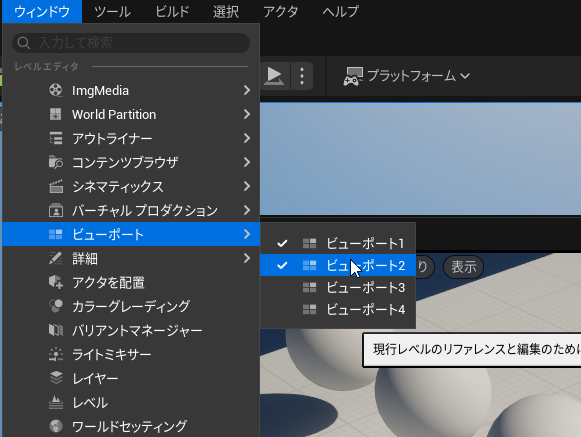Screen dimensions: 581x437
Task: Expand the バーチャル プロダクション submenu arrow
Action: pos(247,210)
